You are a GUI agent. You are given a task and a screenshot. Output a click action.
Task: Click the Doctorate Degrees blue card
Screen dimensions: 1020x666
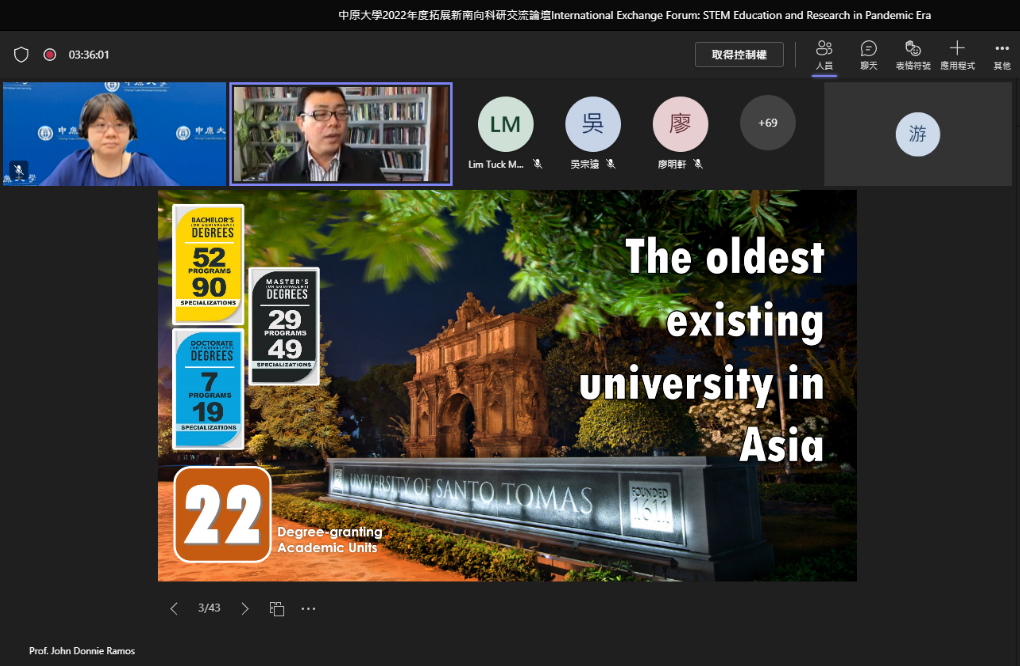[x=208, y=388]
